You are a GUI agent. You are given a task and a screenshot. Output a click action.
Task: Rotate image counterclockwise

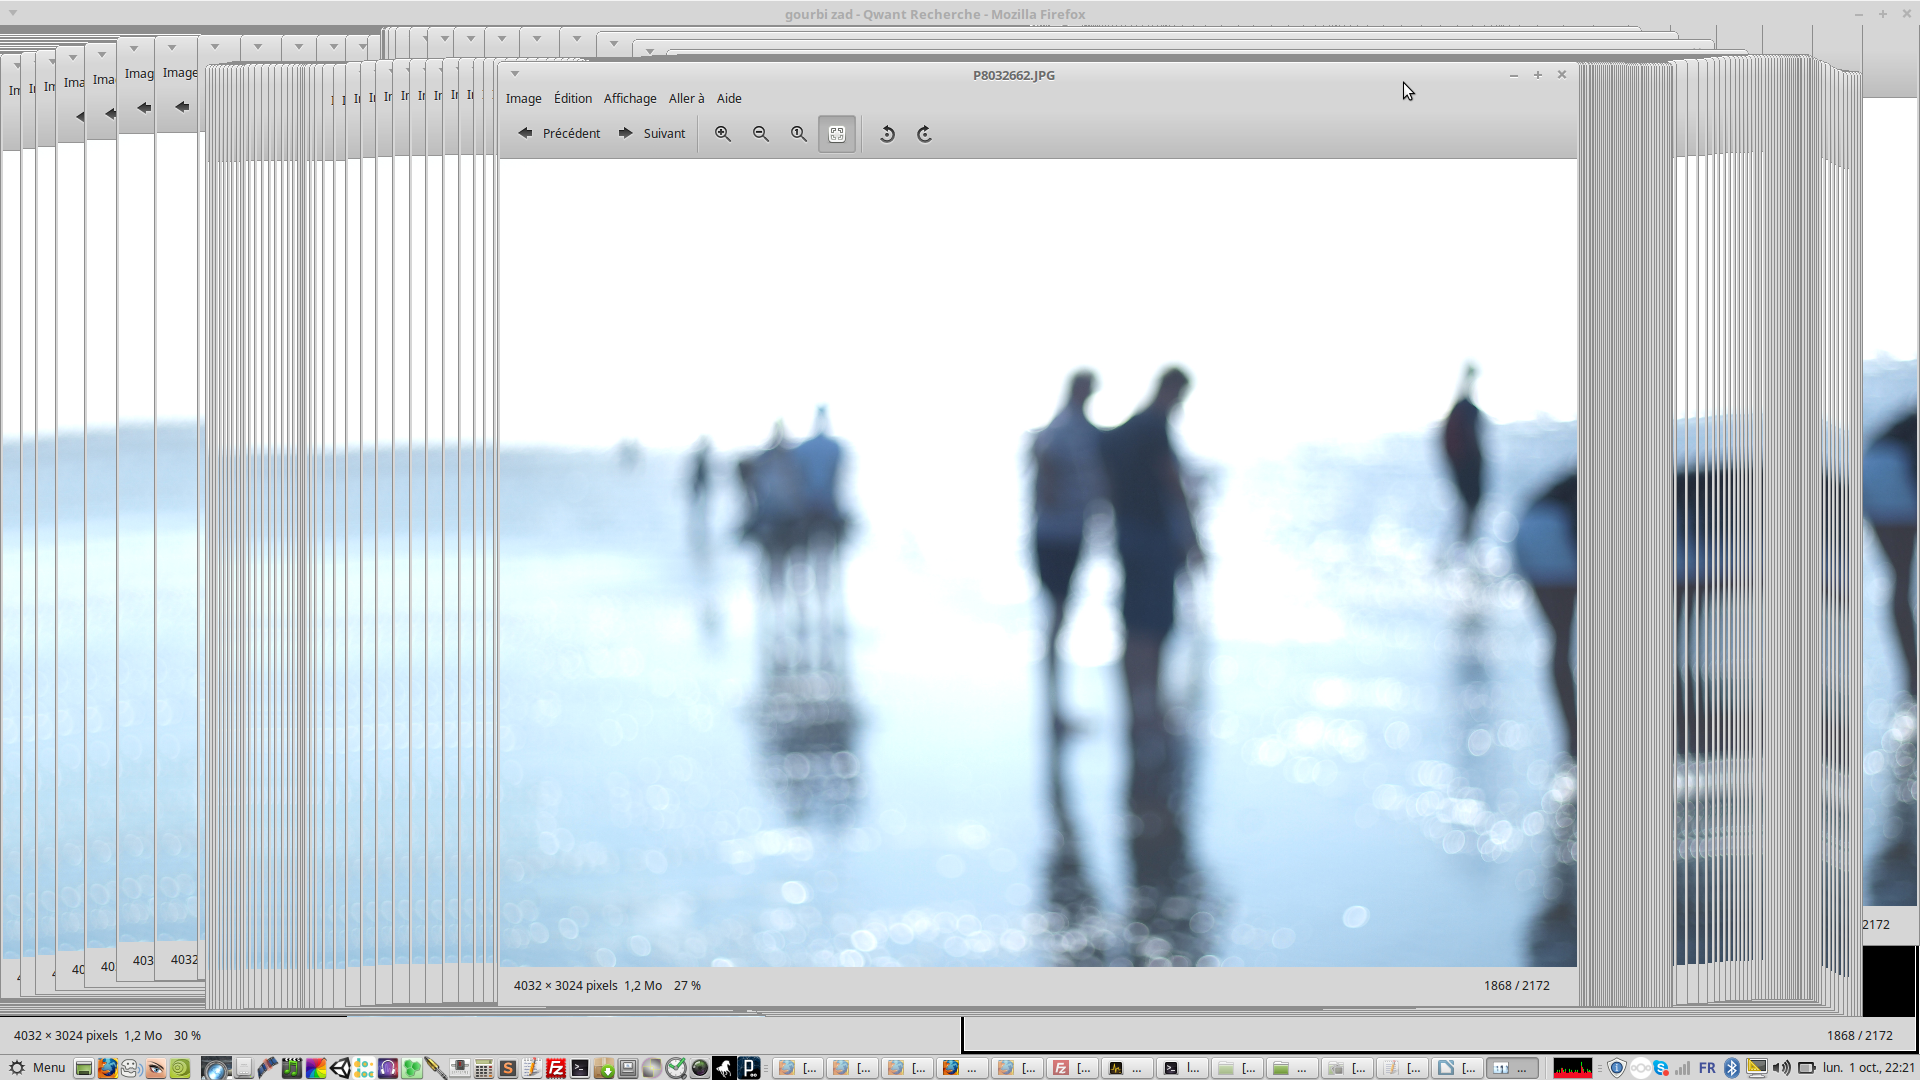click(886, 134)
